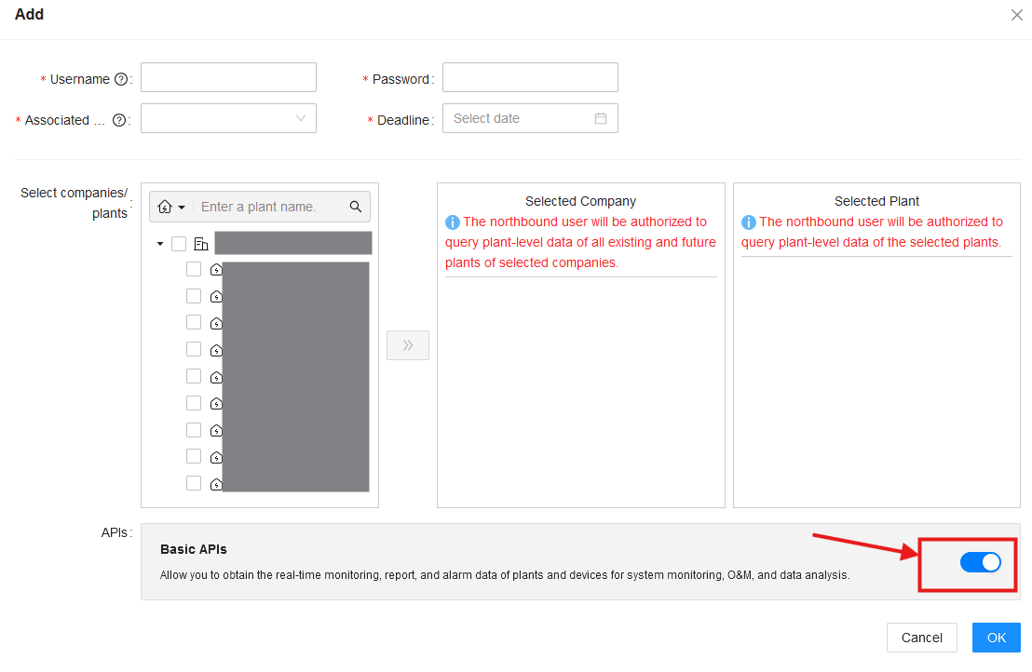Check the first plant checkbox
The image size is (1032, 672).
point(193,268)
